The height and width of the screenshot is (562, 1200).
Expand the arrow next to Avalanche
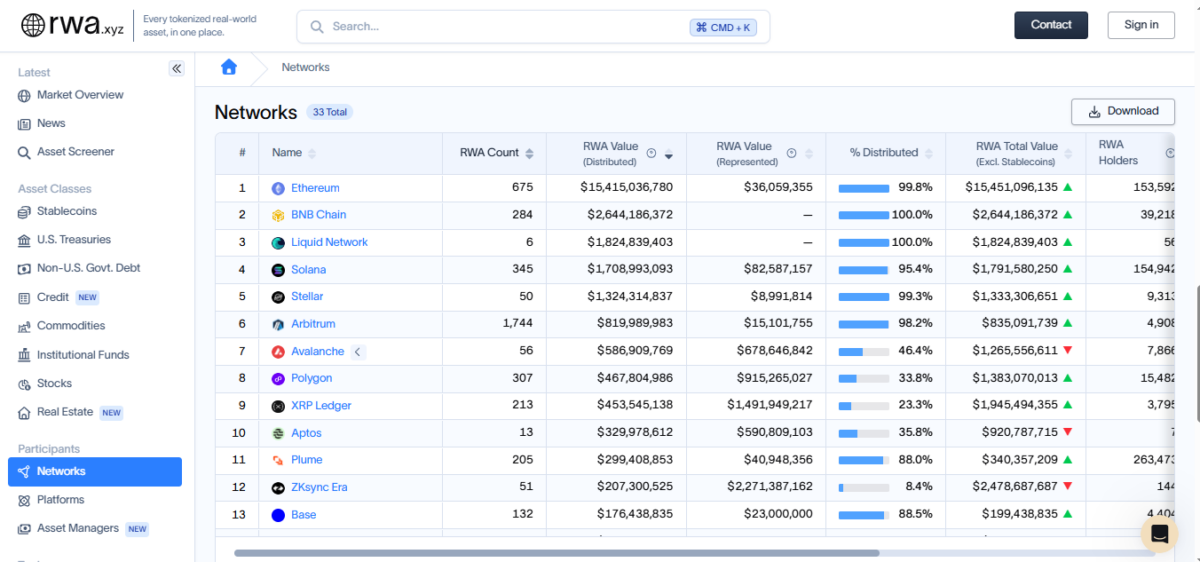click(358, 352)
